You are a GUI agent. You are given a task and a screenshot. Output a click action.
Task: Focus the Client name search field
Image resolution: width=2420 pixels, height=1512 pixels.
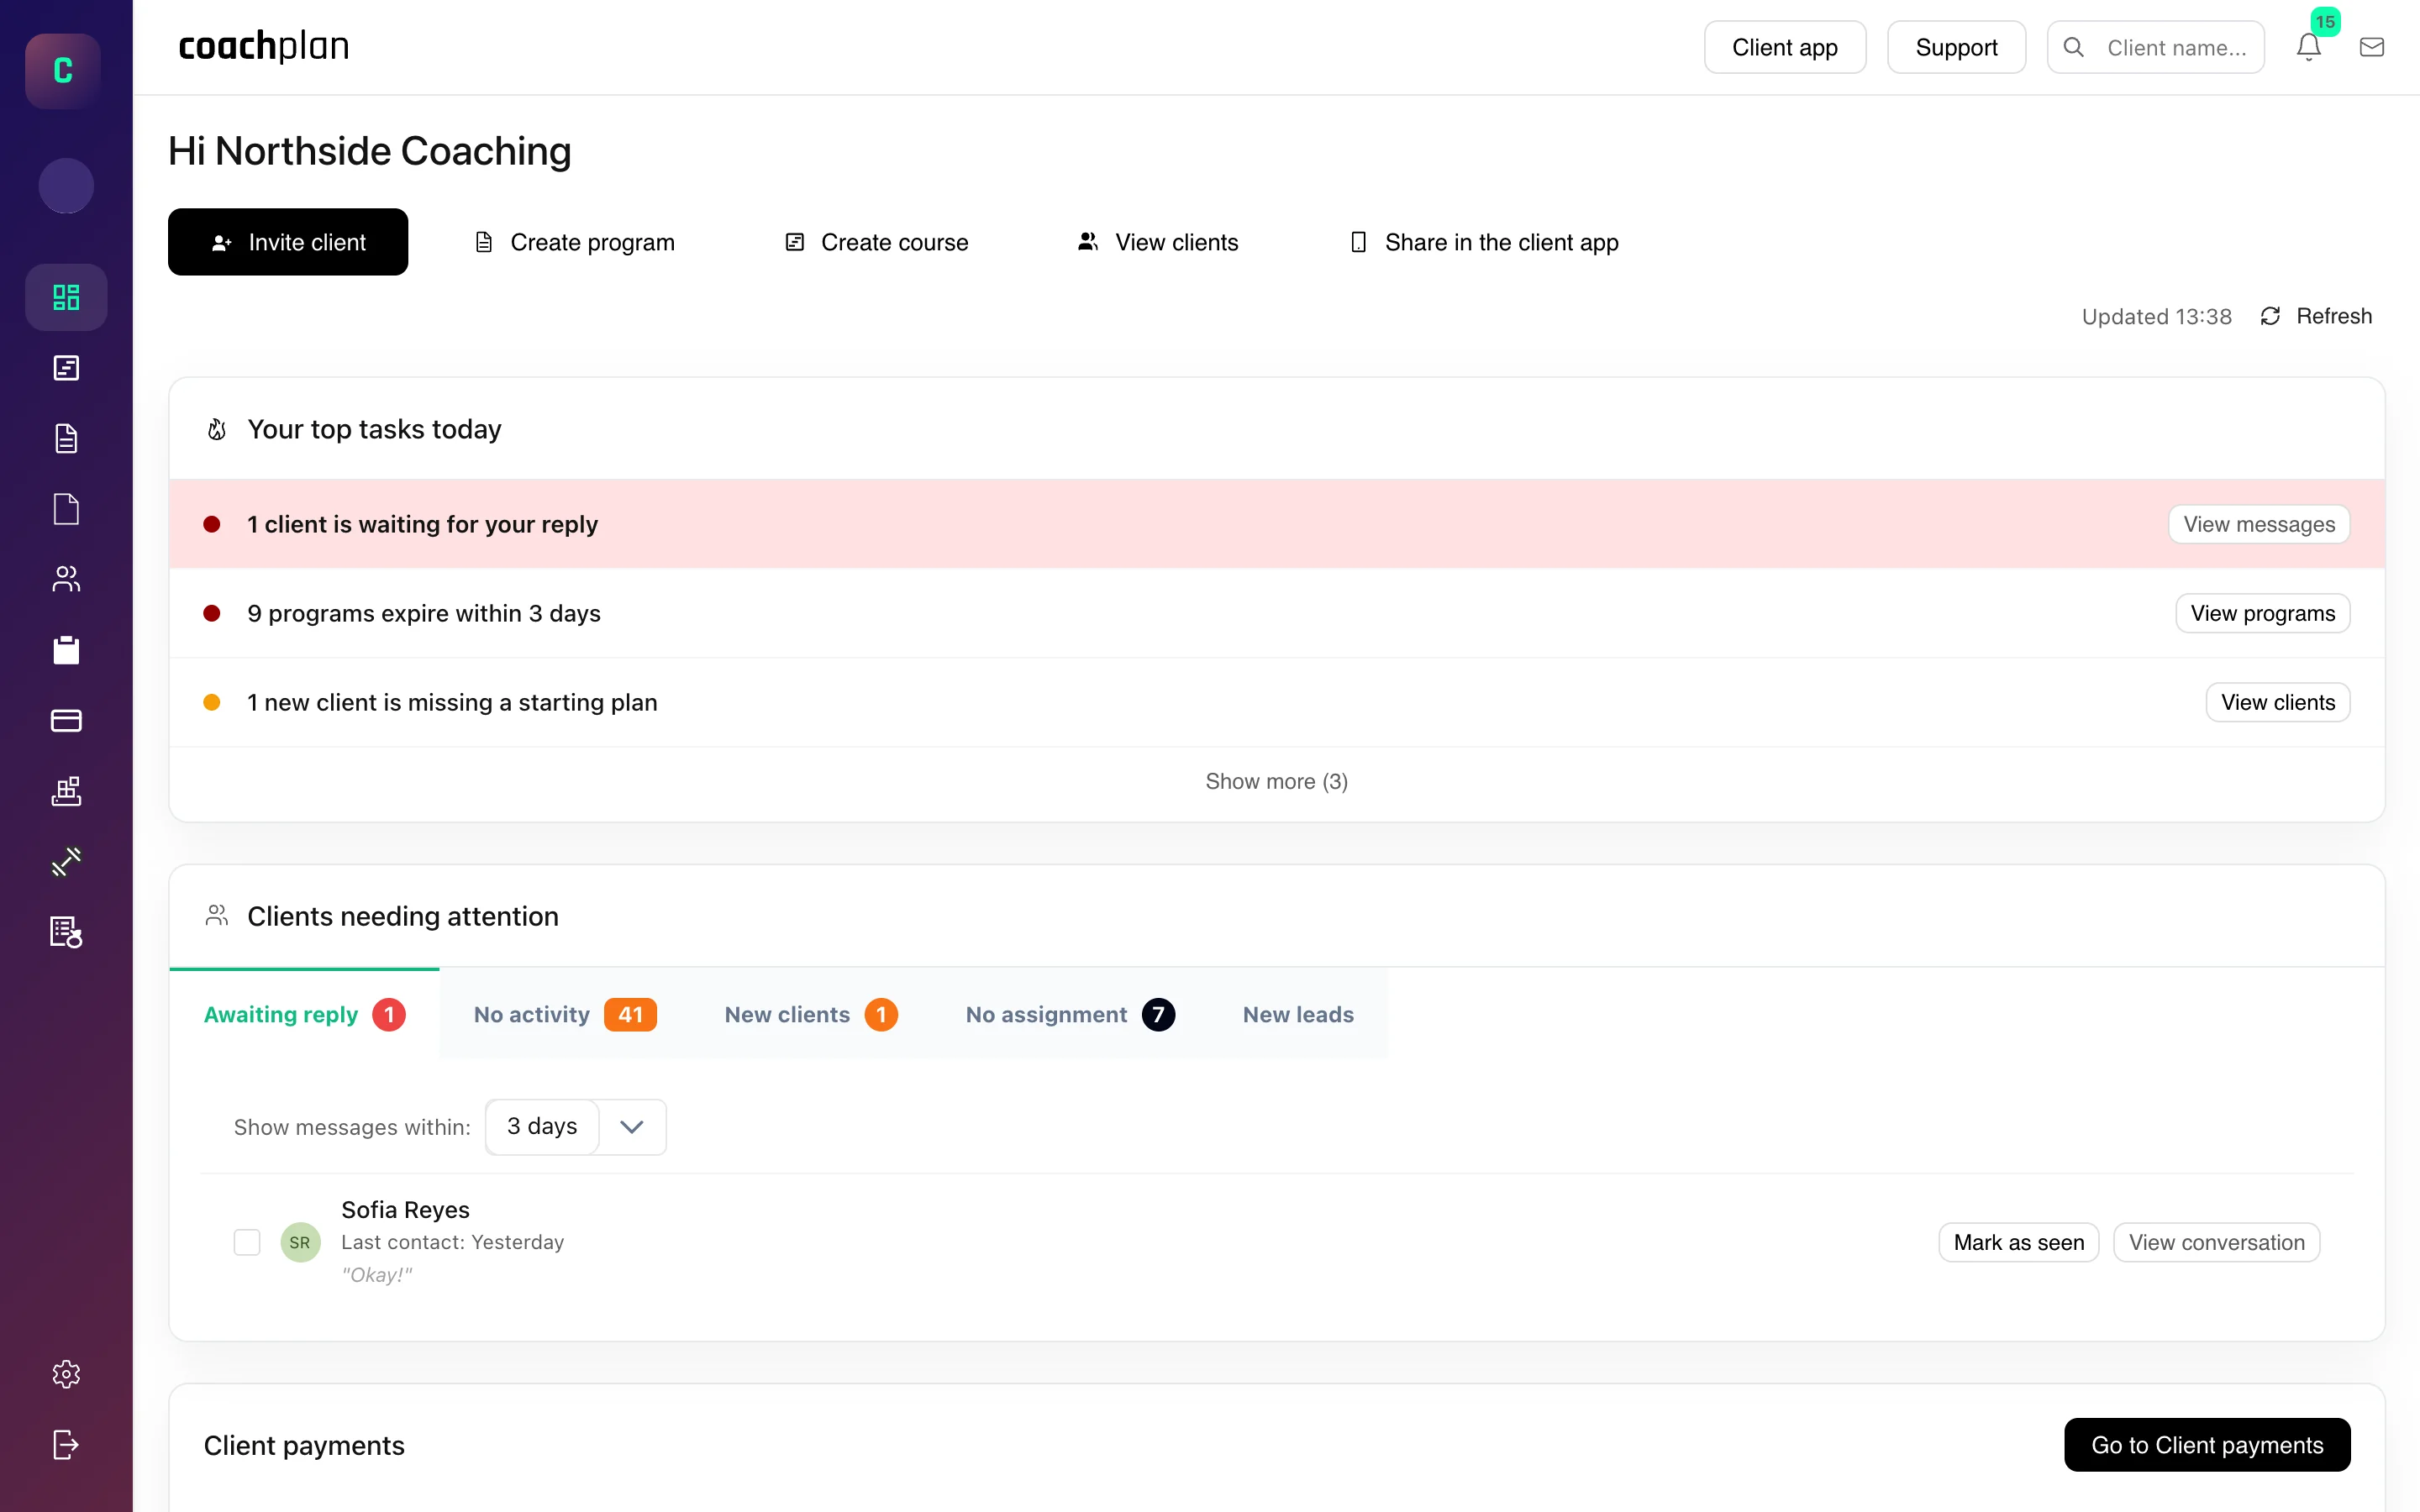point(2155,47)
